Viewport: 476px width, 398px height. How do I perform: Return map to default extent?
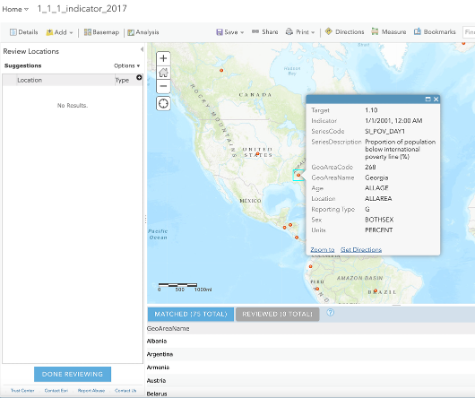pyautogui.click(x=163, y=72)
